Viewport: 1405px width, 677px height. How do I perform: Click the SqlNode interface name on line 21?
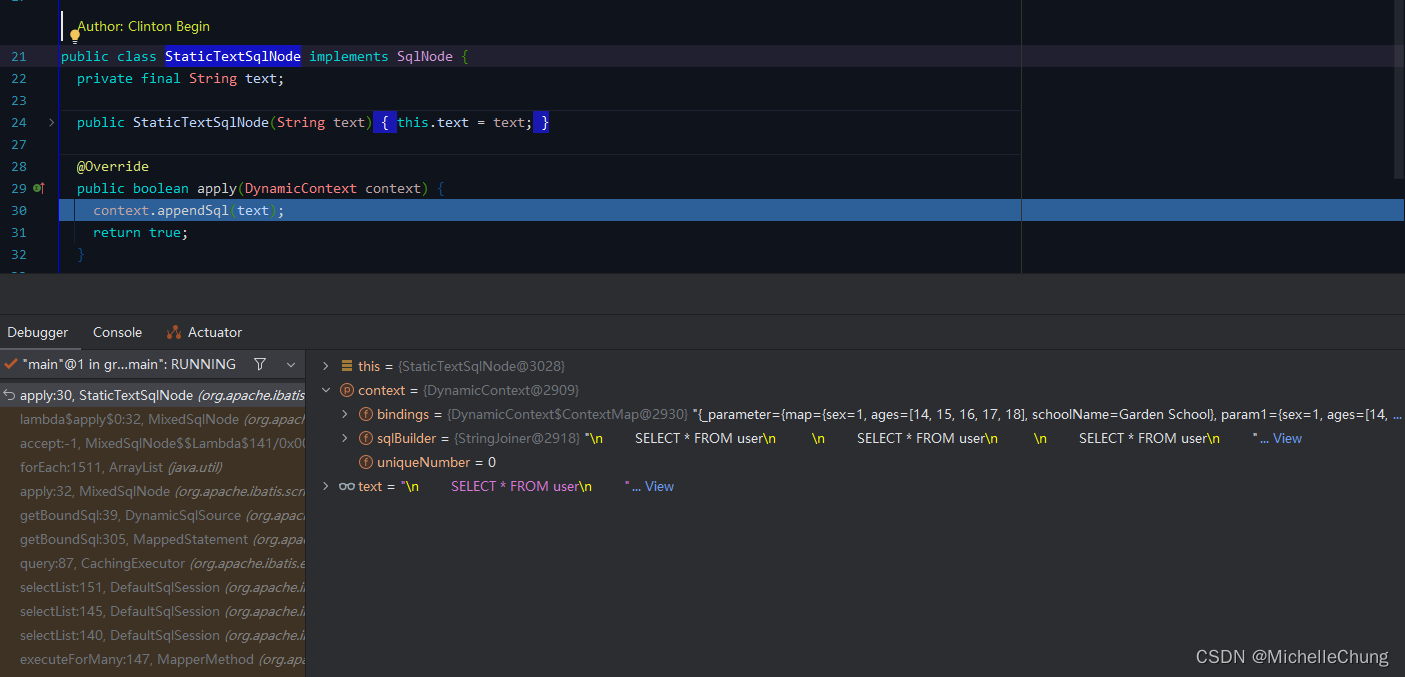click(x=425, y=56)
